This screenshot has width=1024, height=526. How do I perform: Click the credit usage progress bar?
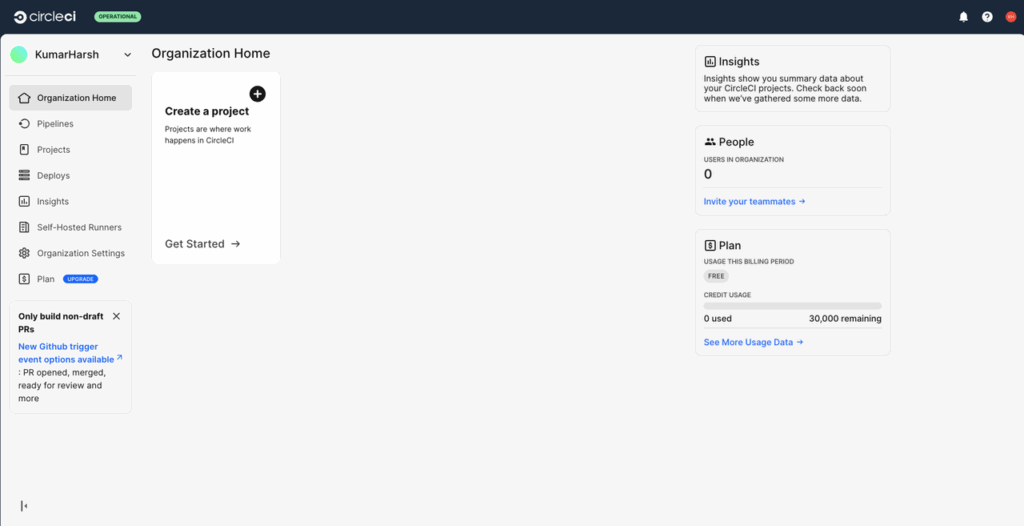792,306
